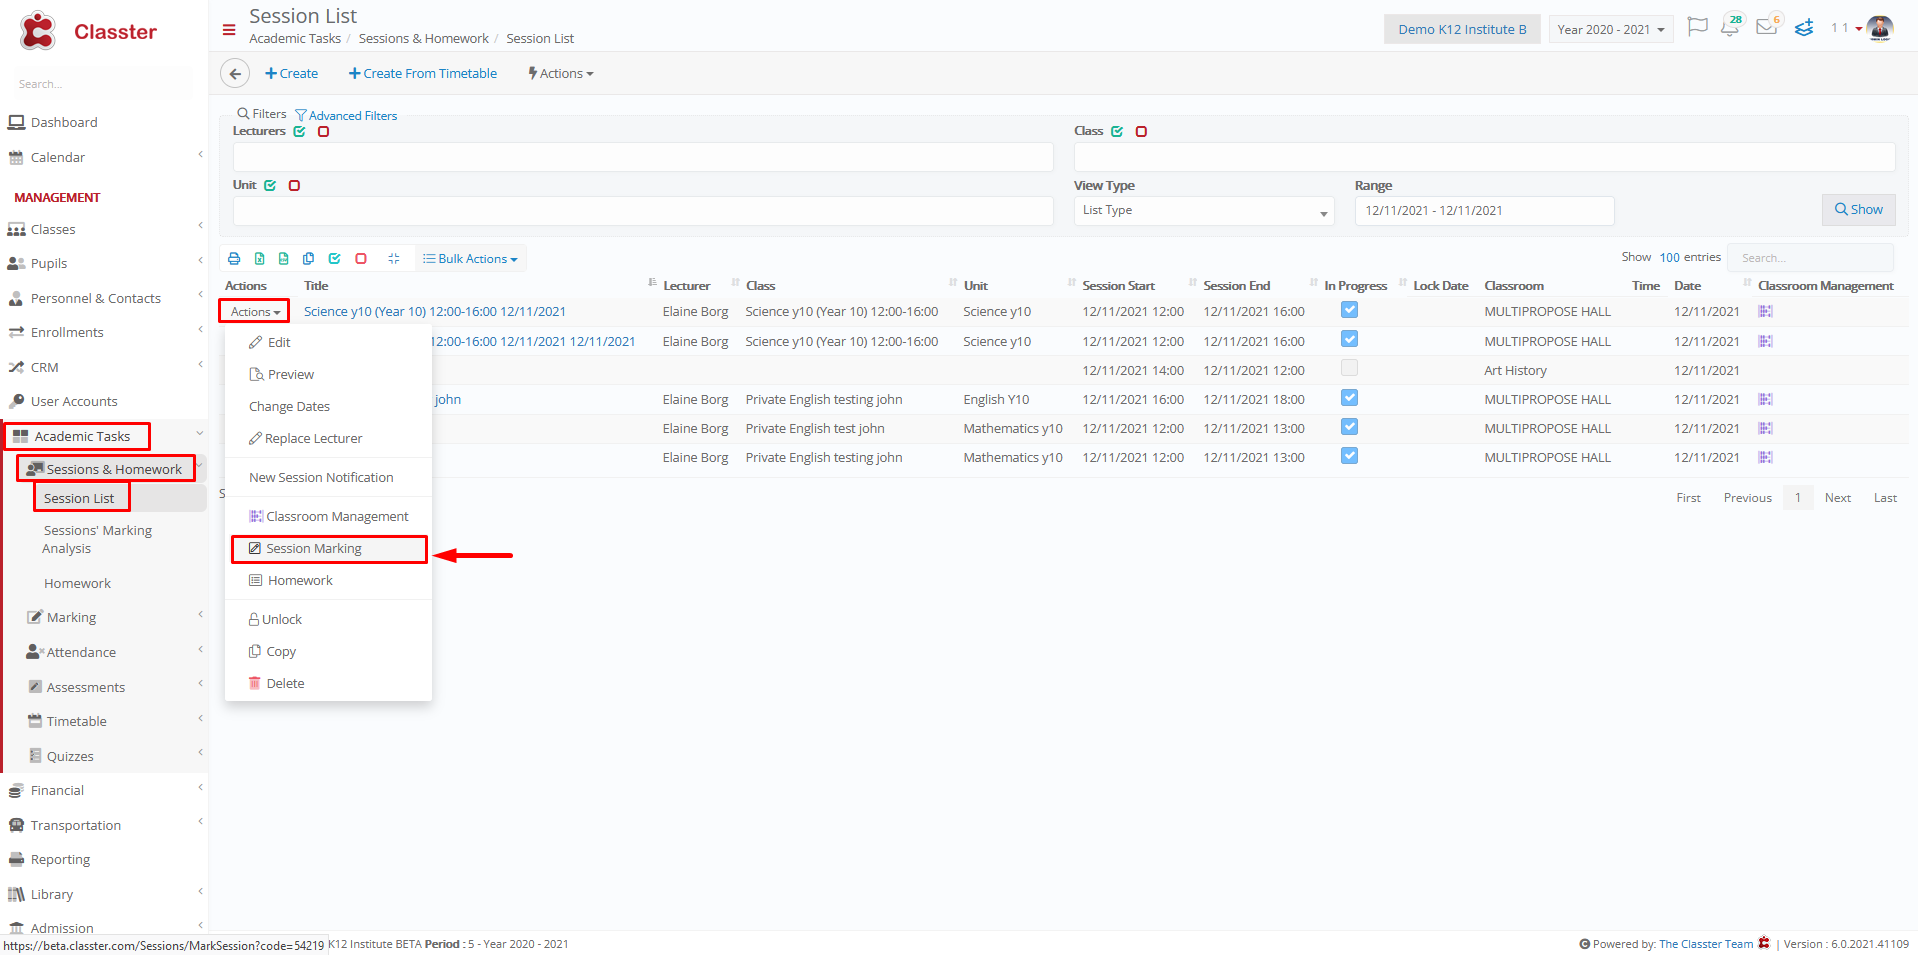Image resolution: width=1918 pixels, height=955 pixels.
Task: Toggle In Progress checkbox for second Science y10 row
Action: click(x=1349, y=340)
